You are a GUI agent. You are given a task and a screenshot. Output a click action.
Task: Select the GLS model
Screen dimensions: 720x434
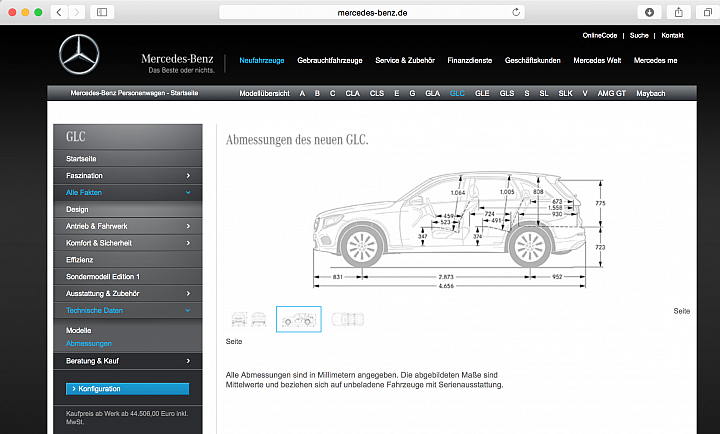click(507, 93)
